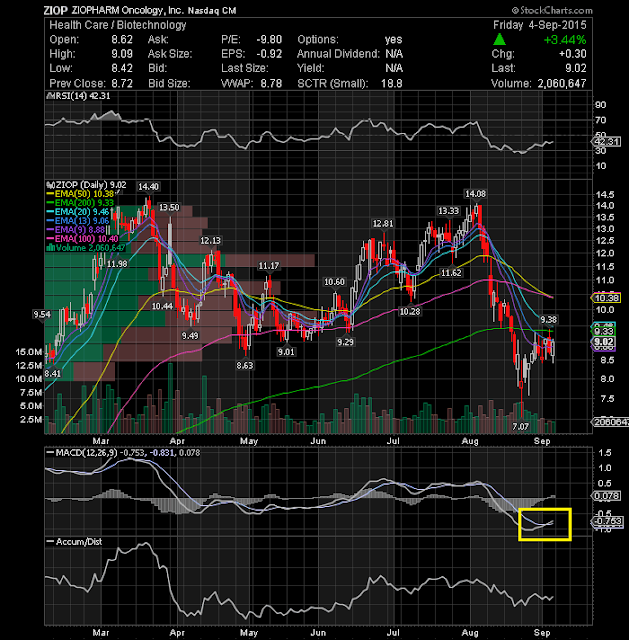This screenshot has width=629, height=640.
Task: Click the 10.28 price label
Action: (x=409, y=311)
